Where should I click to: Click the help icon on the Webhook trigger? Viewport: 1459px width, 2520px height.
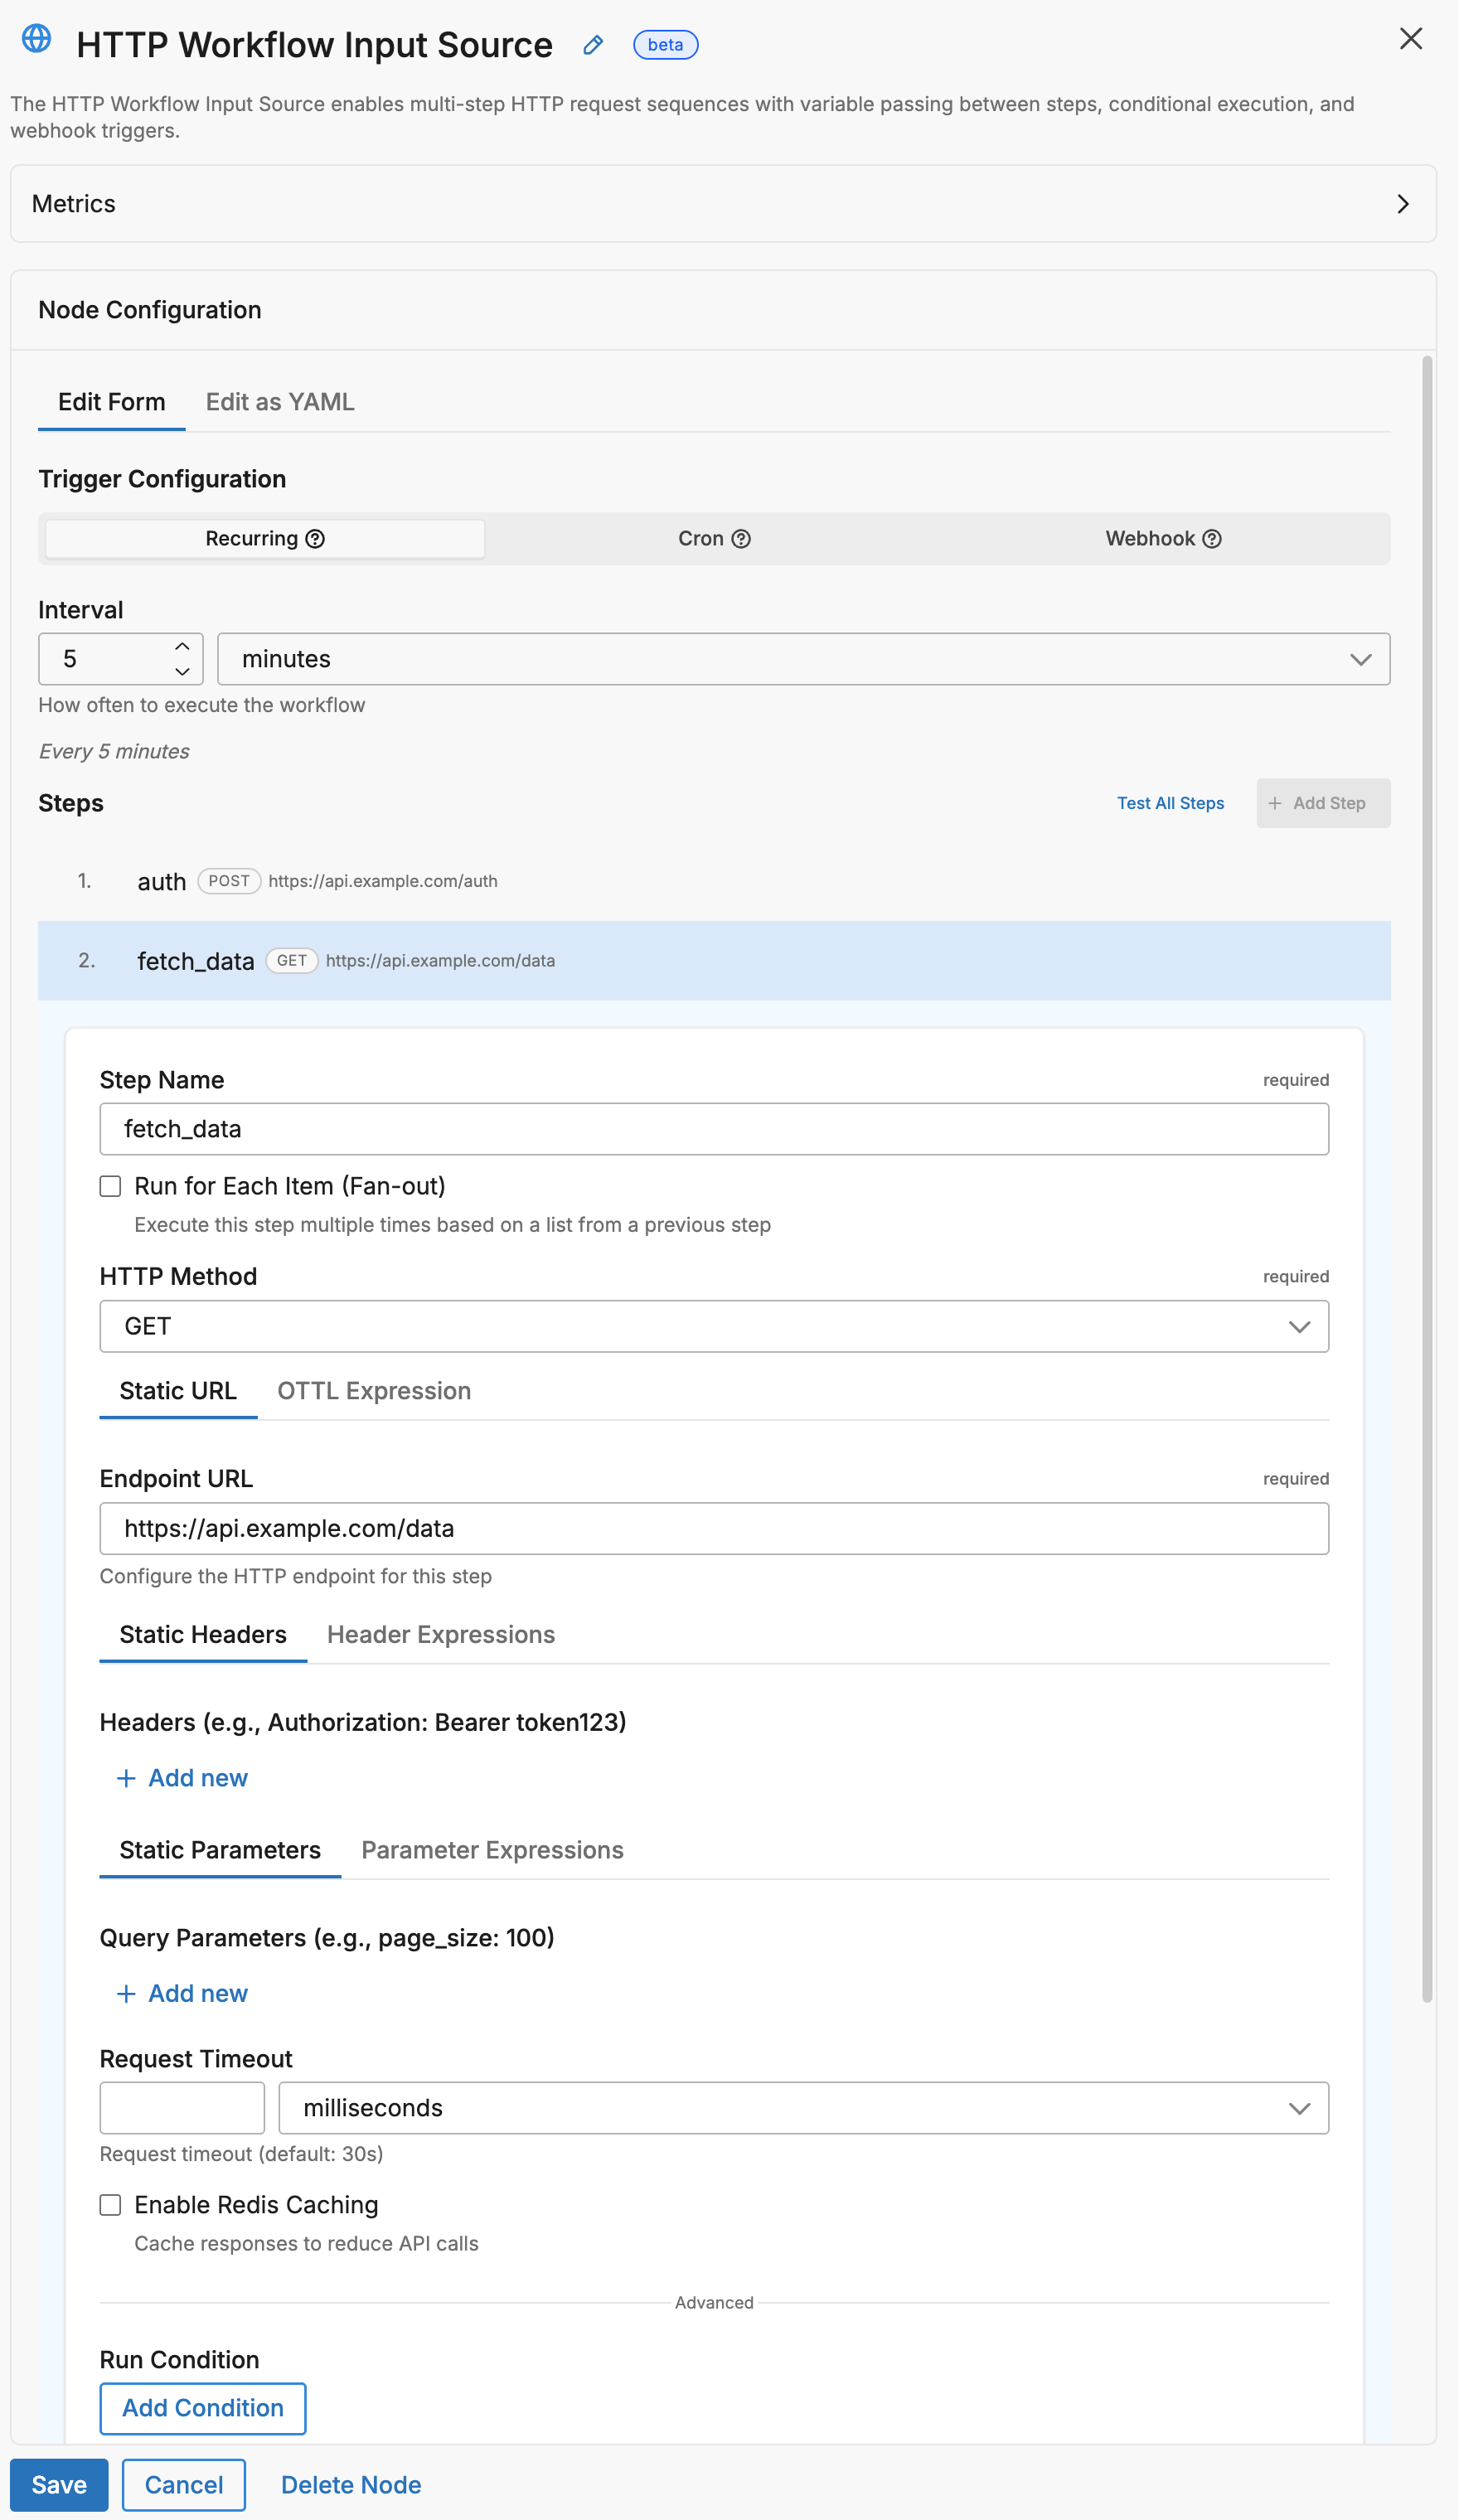[1212, 538]
